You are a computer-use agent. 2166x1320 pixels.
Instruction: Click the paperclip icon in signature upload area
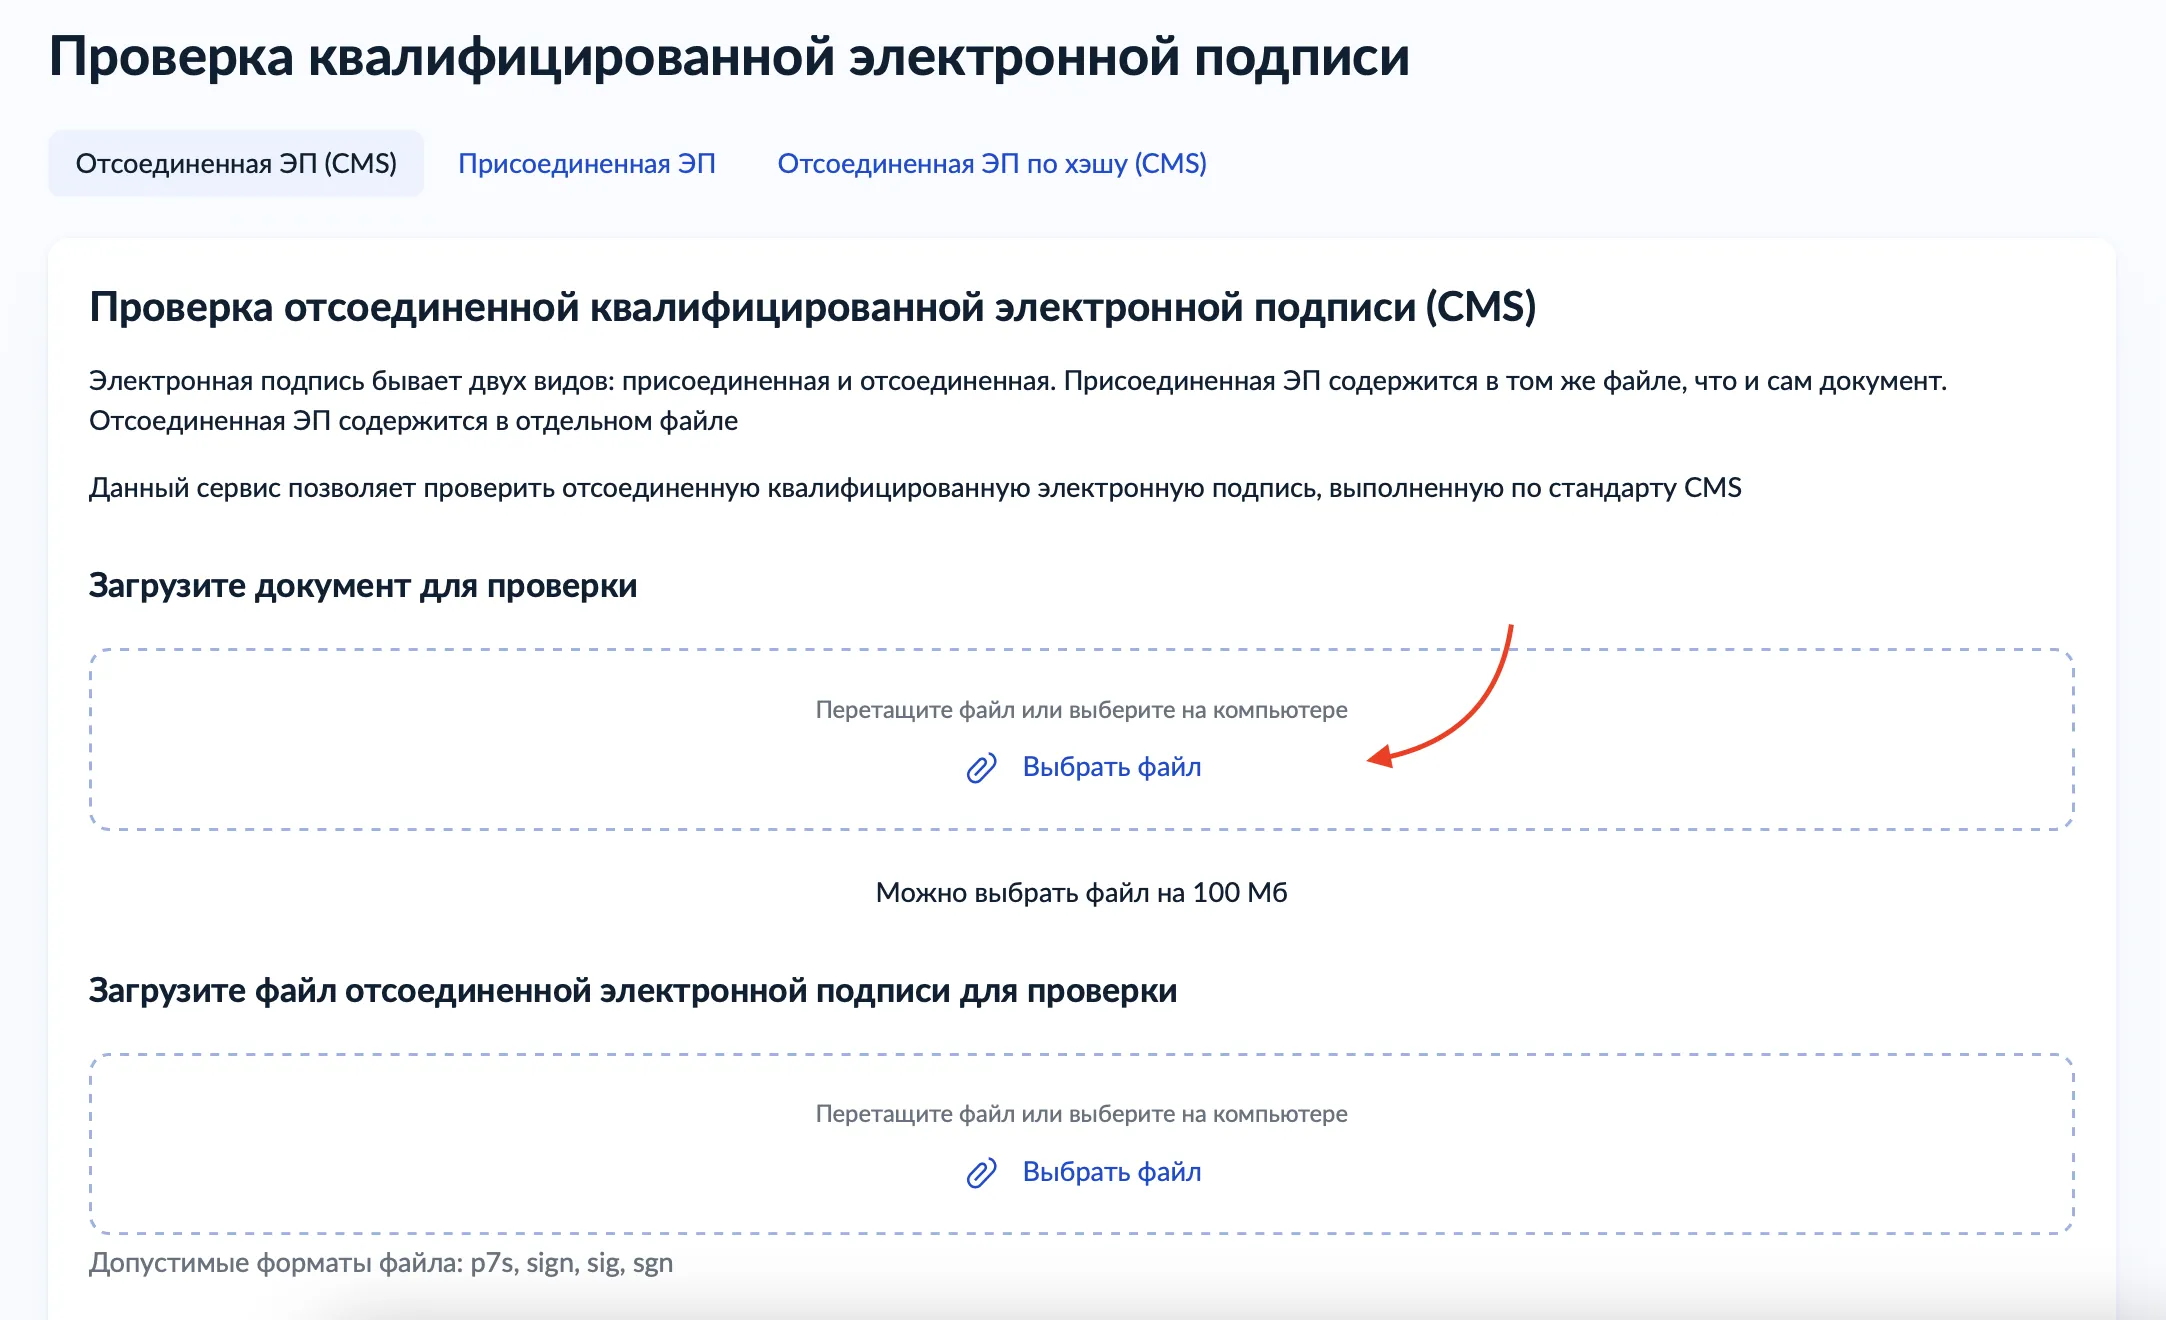(981, 1173)
